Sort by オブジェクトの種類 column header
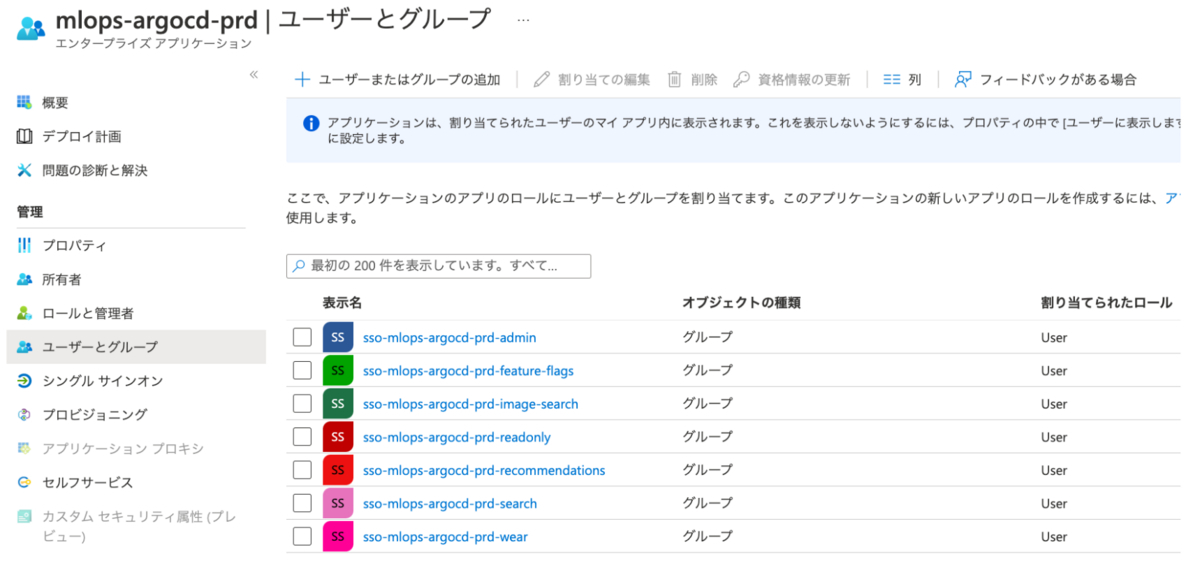 click(x=741, y=302)
